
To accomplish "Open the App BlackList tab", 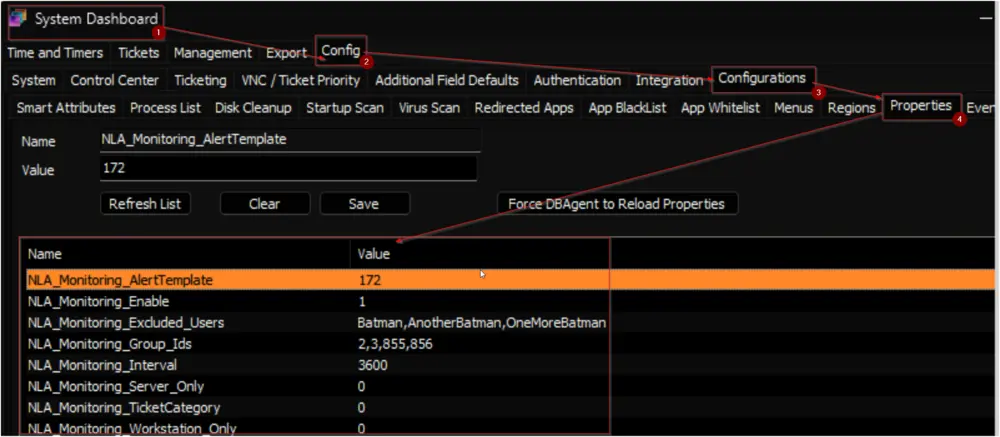I will 628,108.
